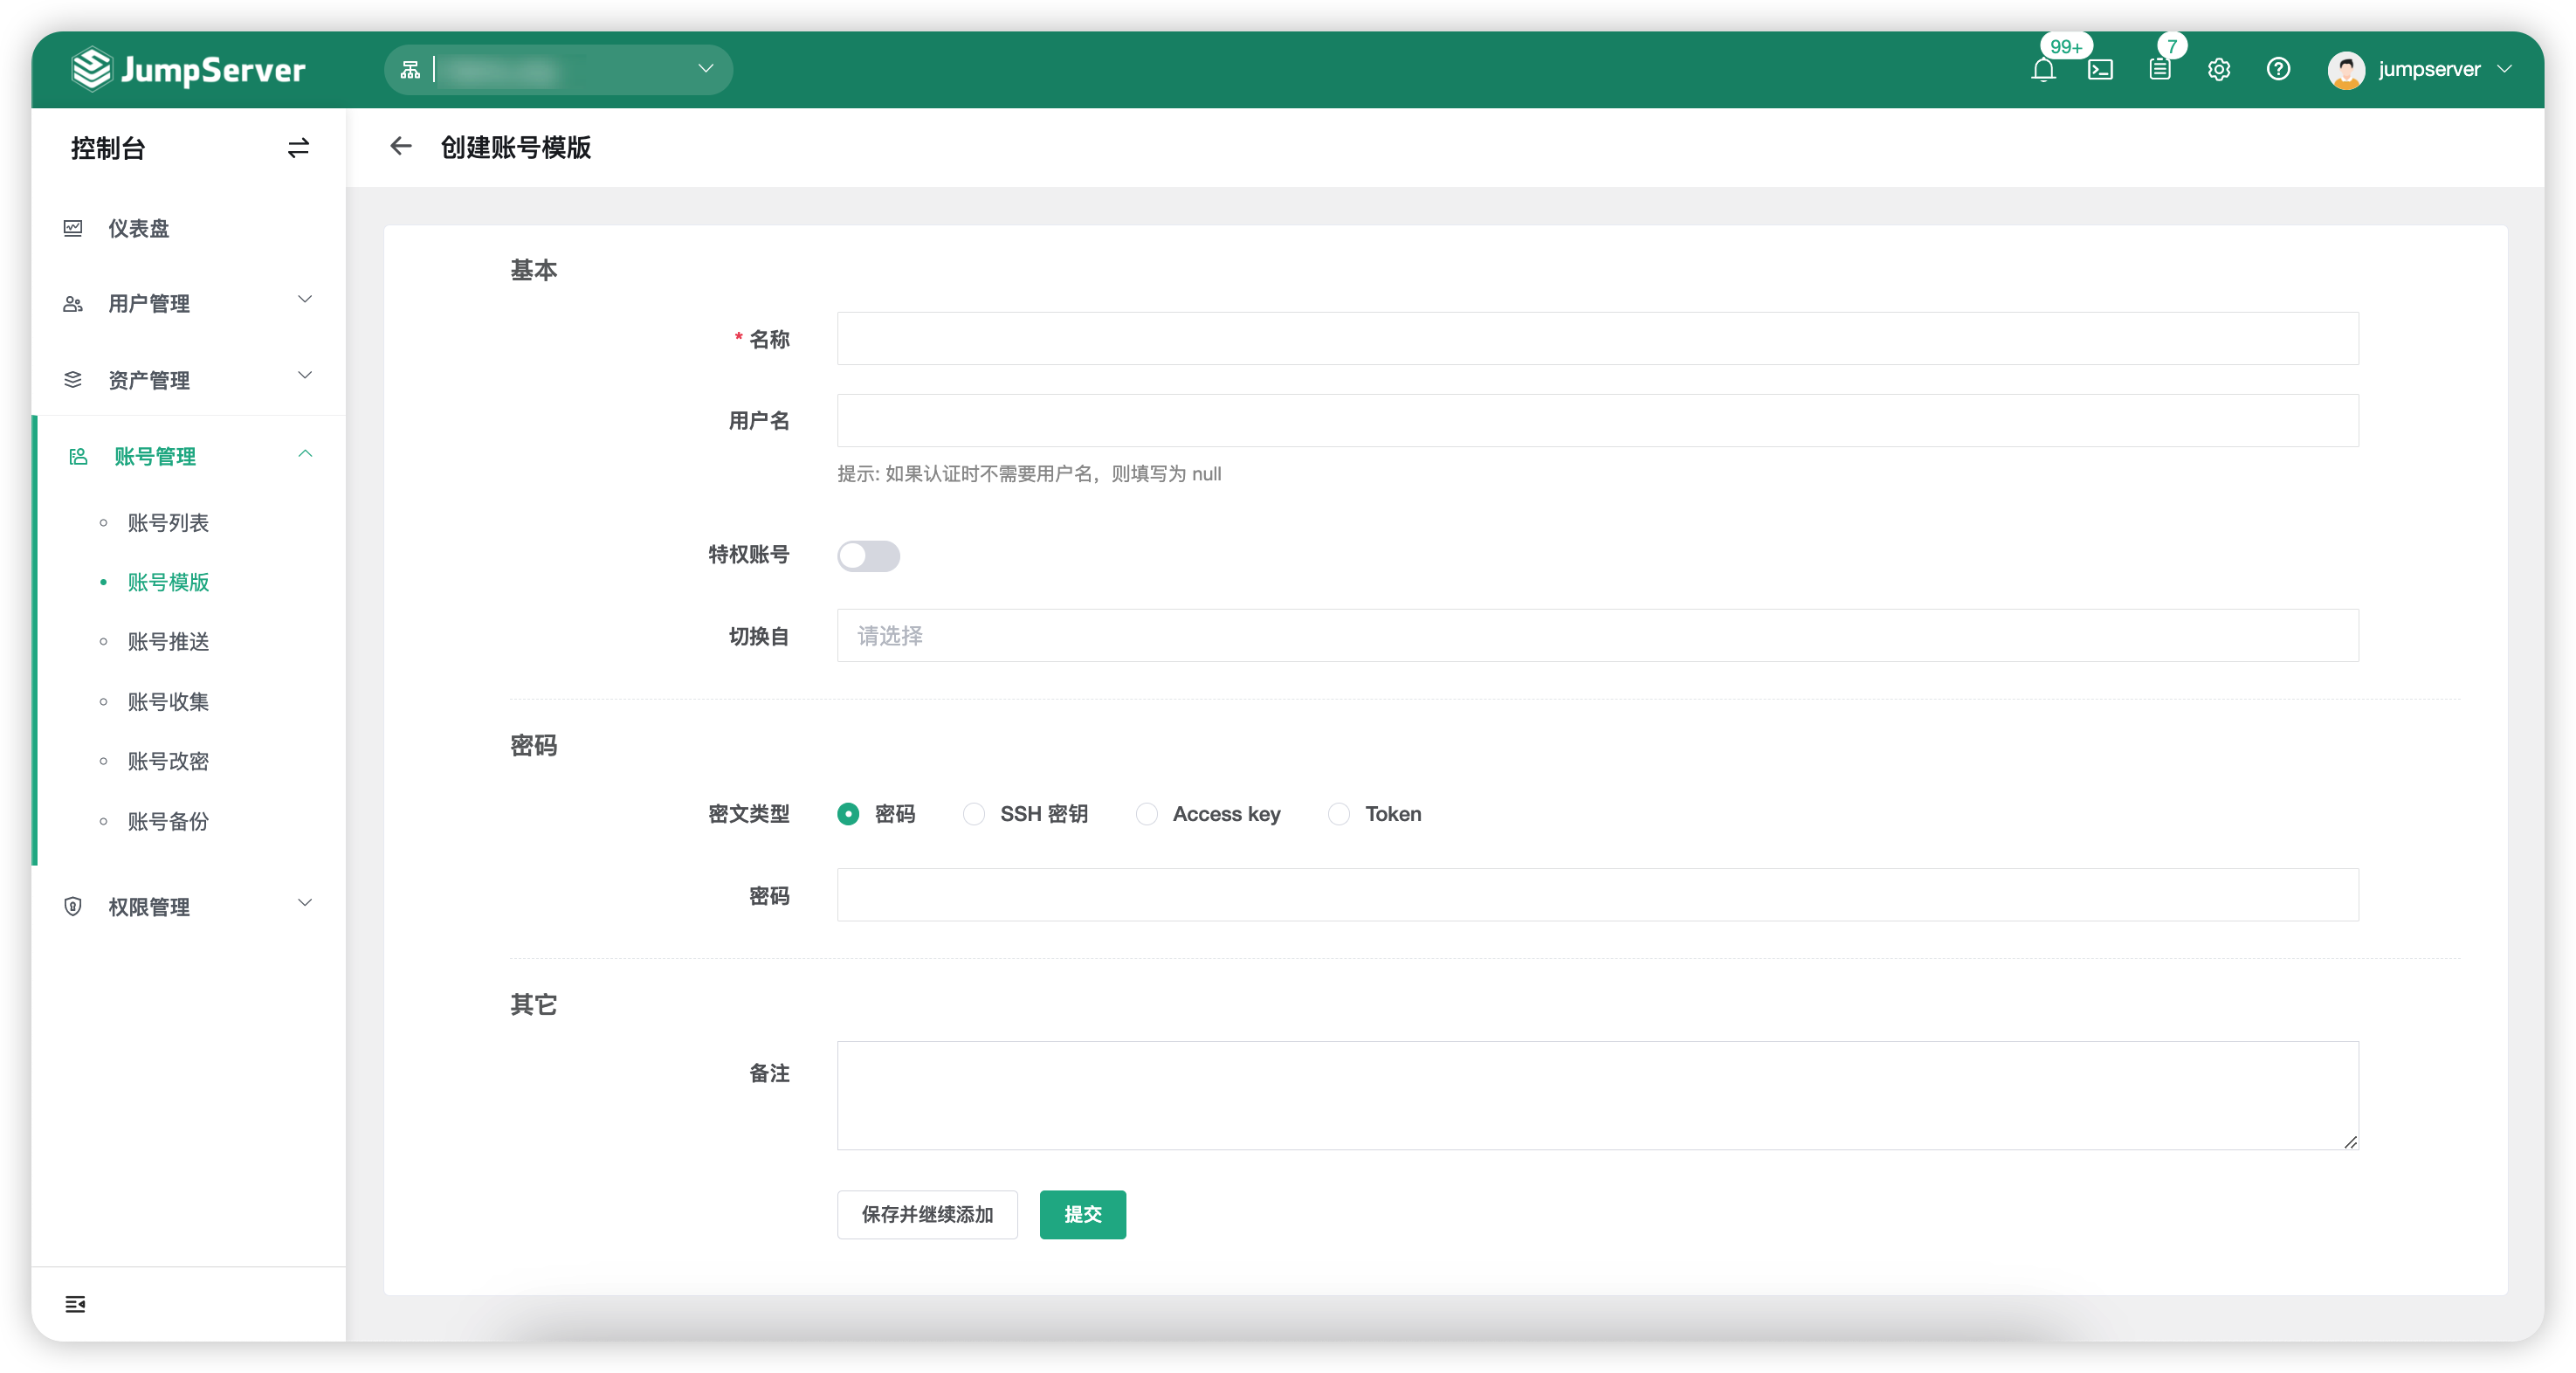Open 账号模版 submenu item
Image resolution: width=2576 pixels, height=1373 pixels.
click(x=168, y=582)
